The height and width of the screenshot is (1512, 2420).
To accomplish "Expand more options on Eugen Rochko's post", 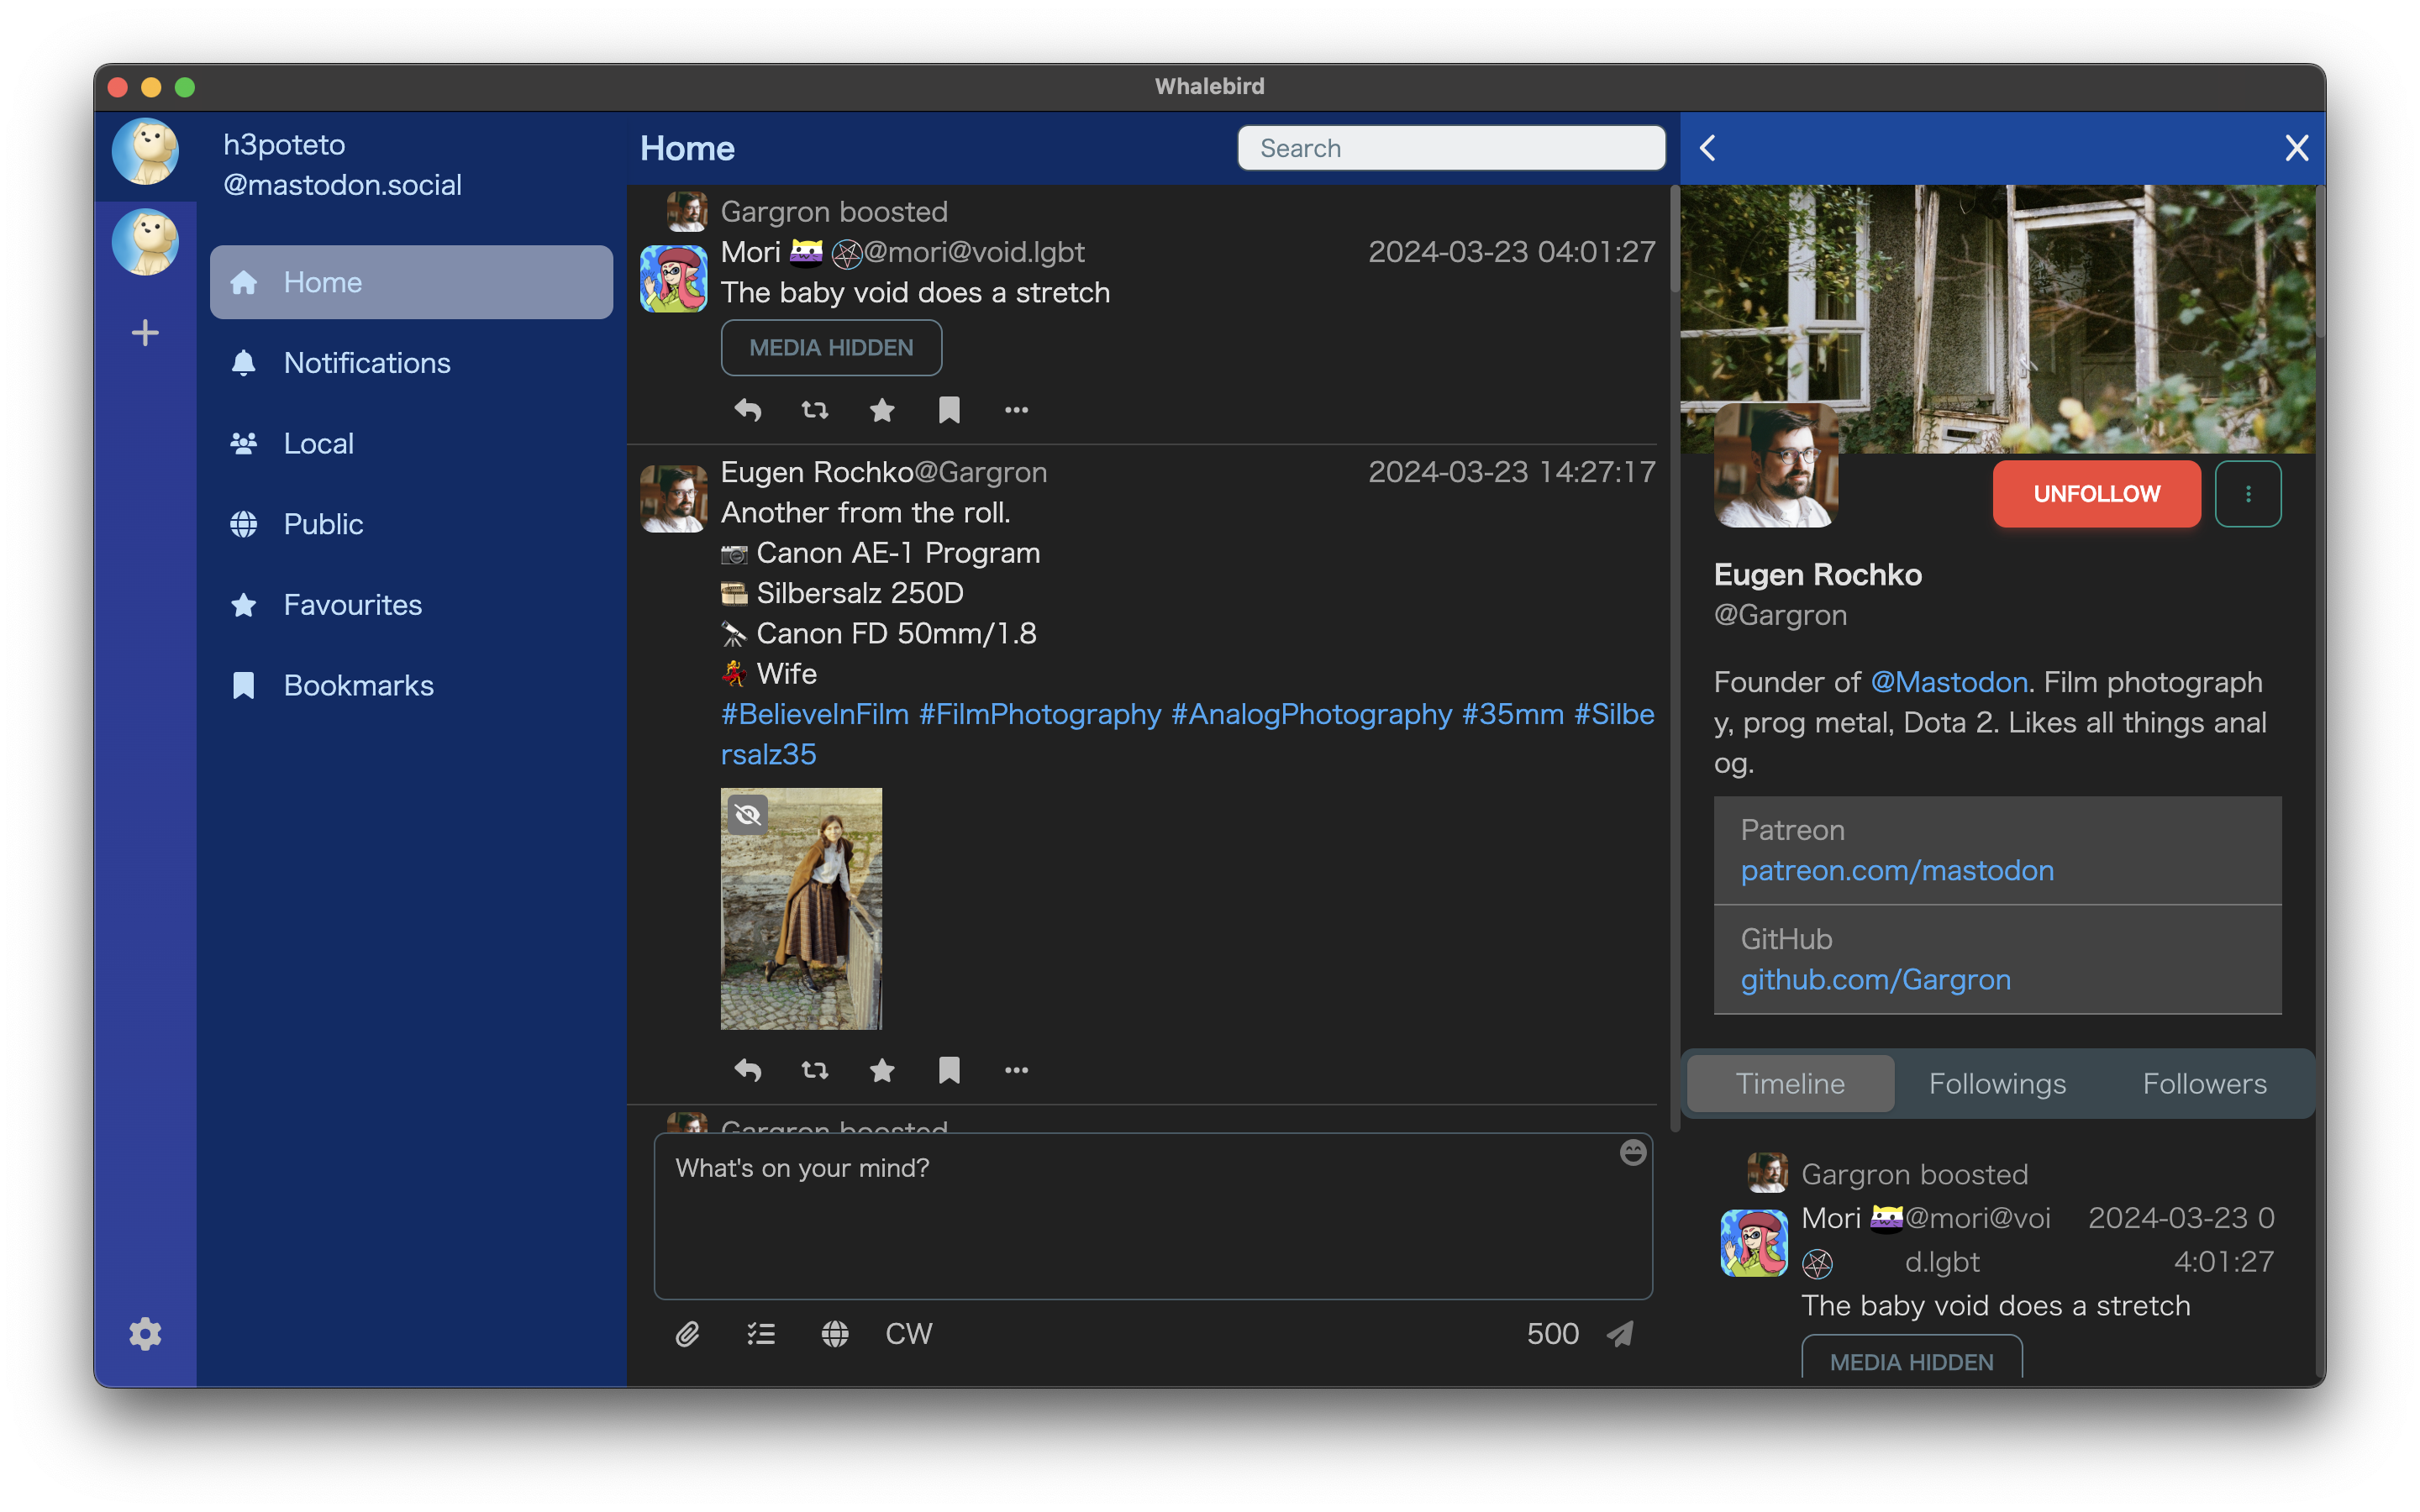I will pos(1014,1069).
